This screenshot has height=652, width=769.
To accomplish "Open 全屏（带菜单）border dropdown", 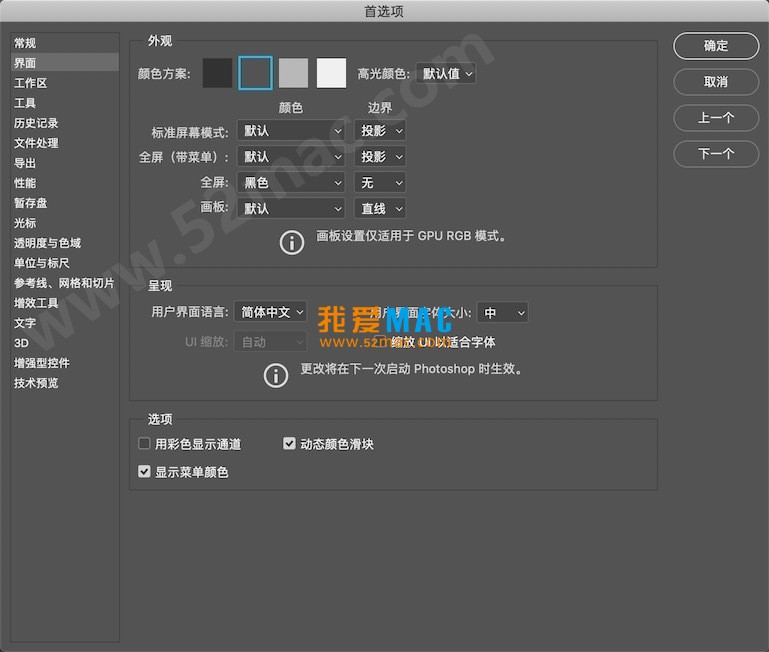I will point(380,157).
